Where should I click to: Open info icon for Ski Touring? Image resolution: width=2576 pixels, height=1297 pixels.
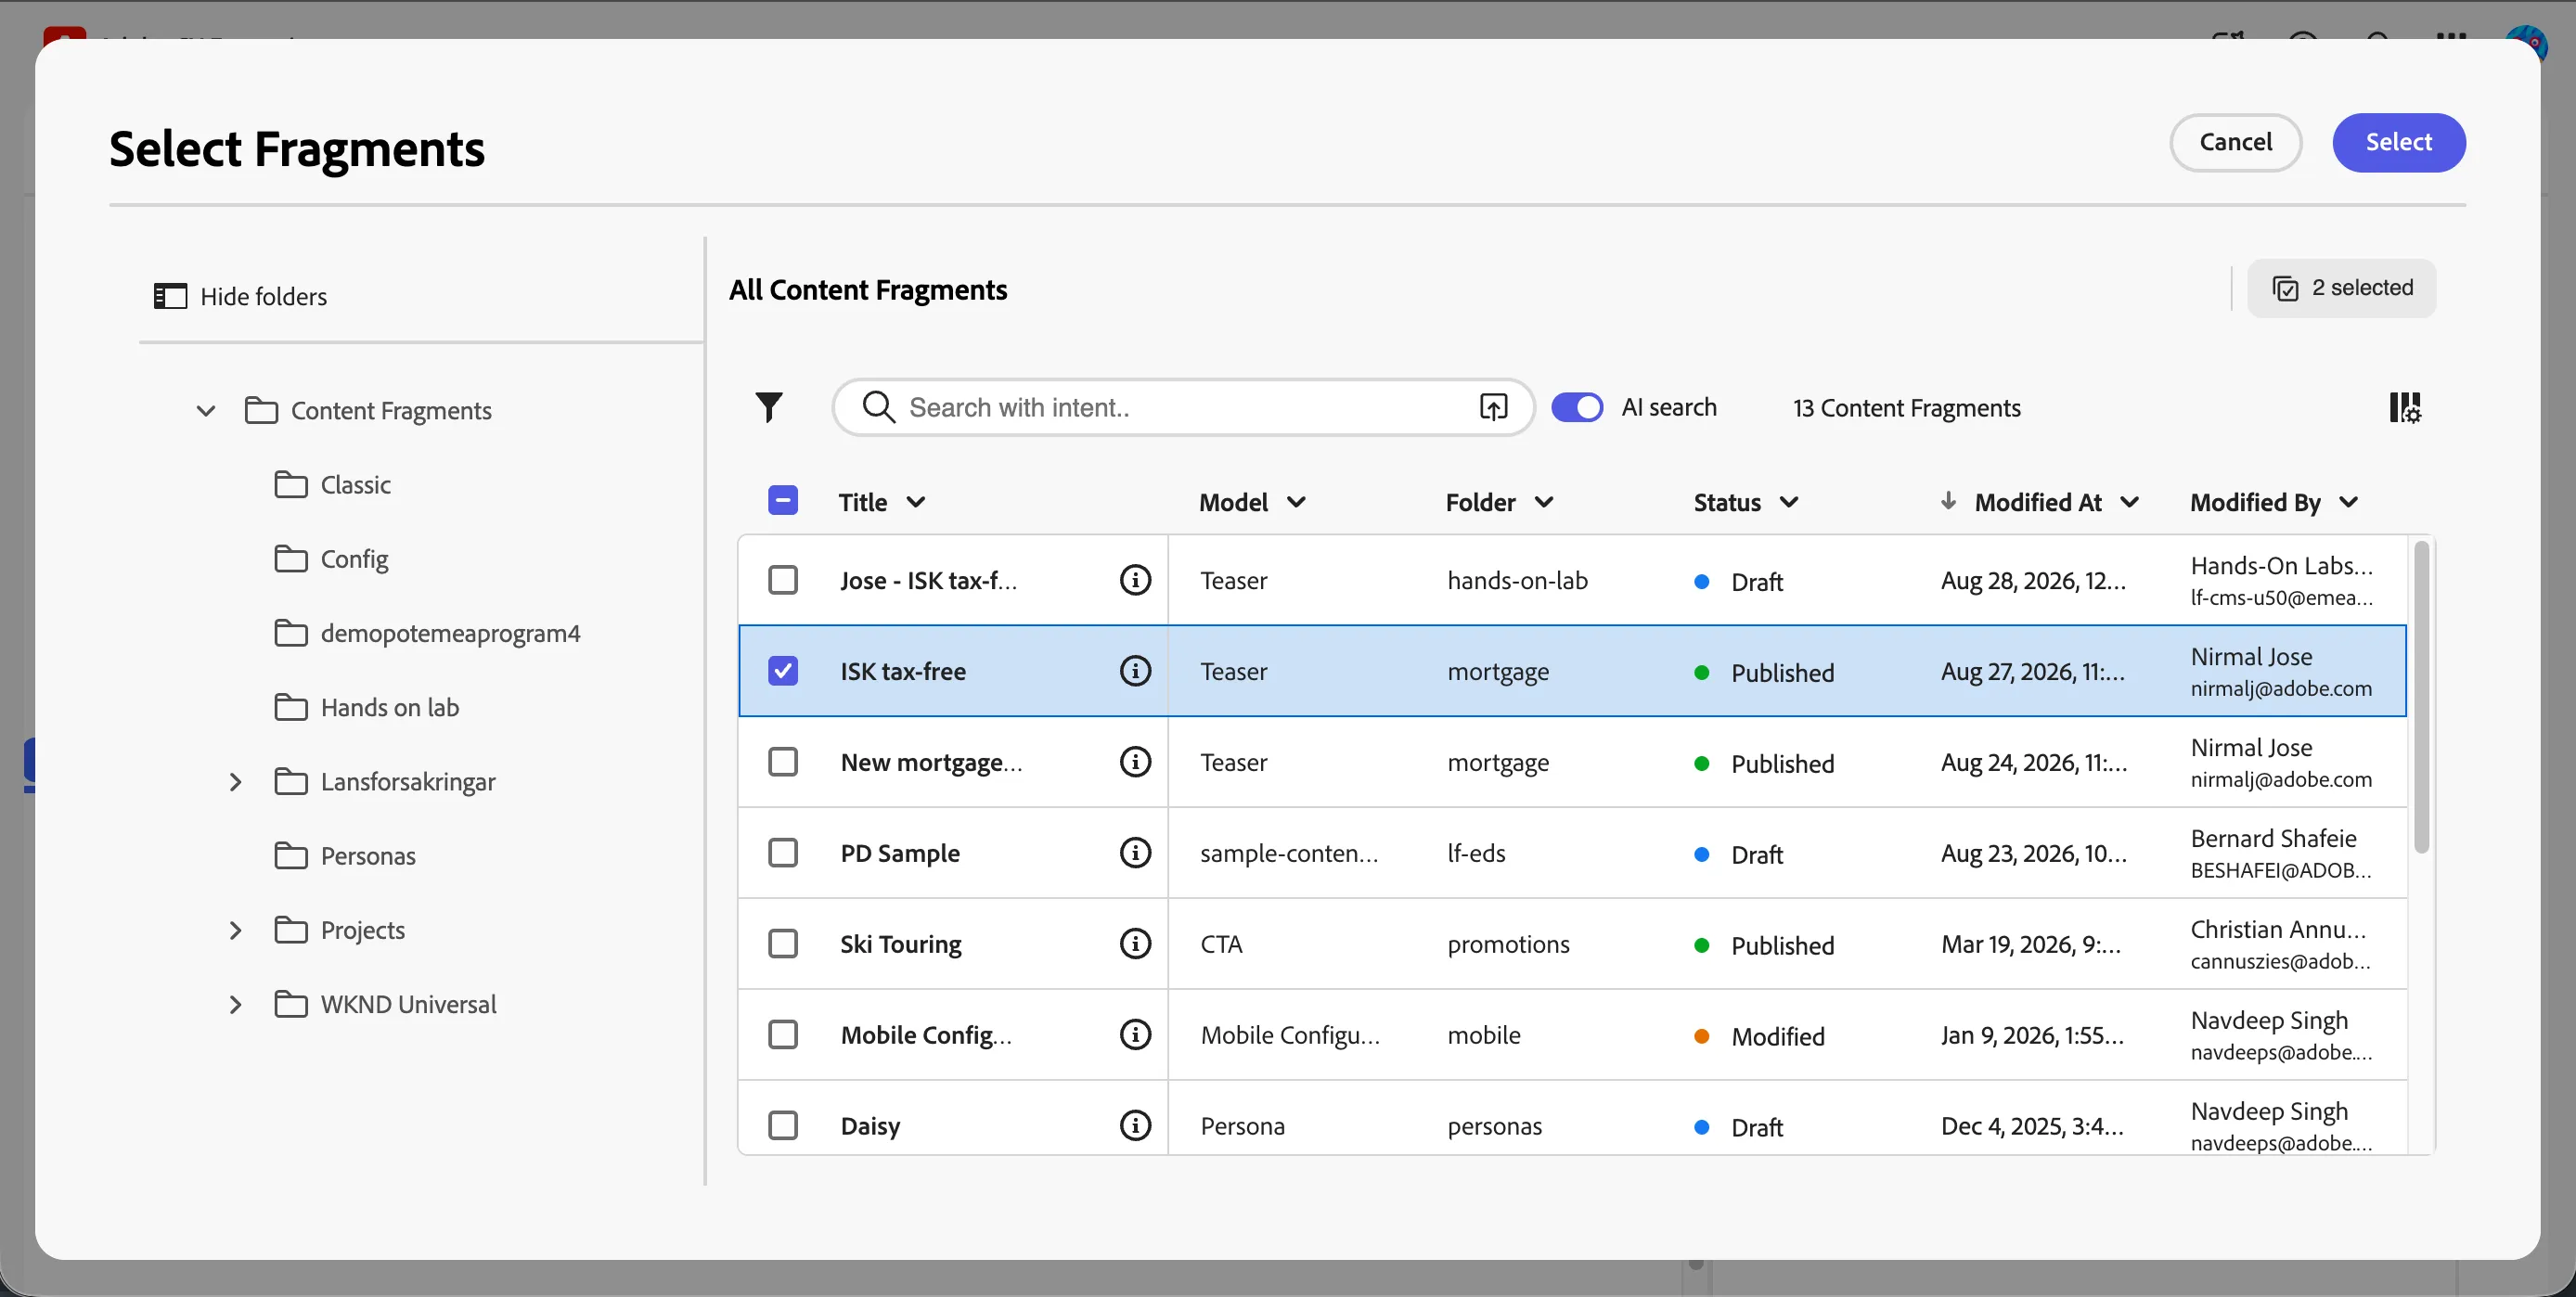coord(1135,944)
